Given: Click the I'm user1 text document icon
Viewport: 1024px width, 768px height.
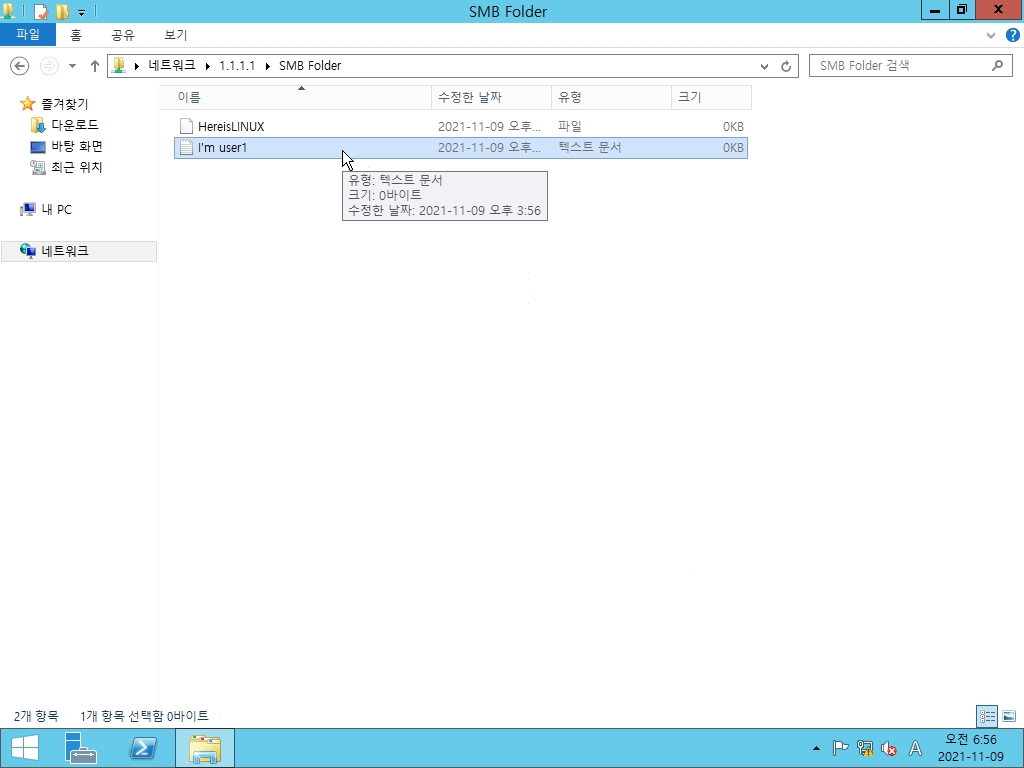Looking at the screenshot, I should tap(186, 148).
